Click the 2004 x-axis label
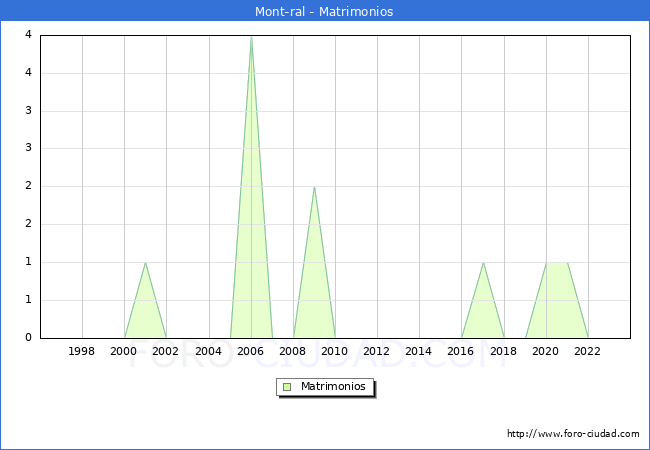The width and height of the screenshot is (650, 450). [x=209, y=351]
